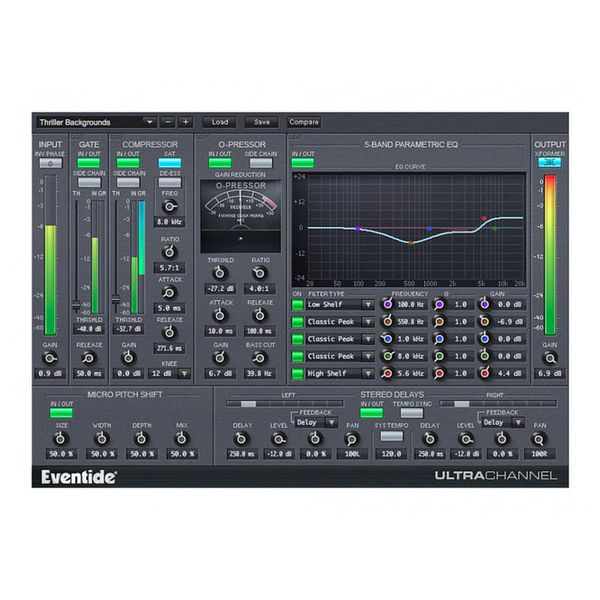This screenshot has height=600, width=600.
Task: Click the Gate Release knob
Action: (88, 358)
